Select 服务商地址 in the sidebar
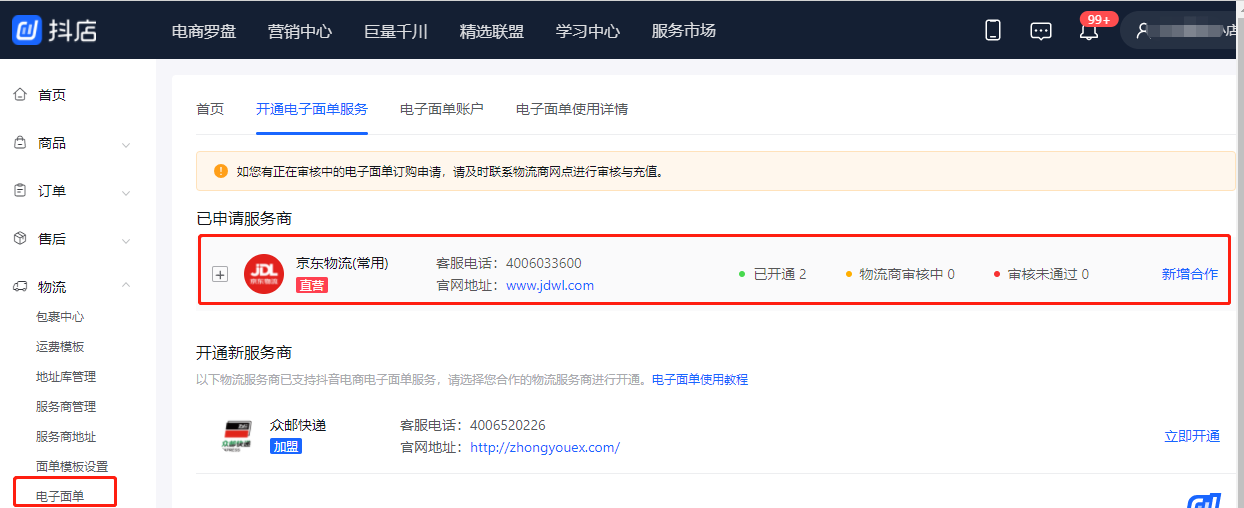The height and width of the screenshot is (508, 1244). point(66,437)
